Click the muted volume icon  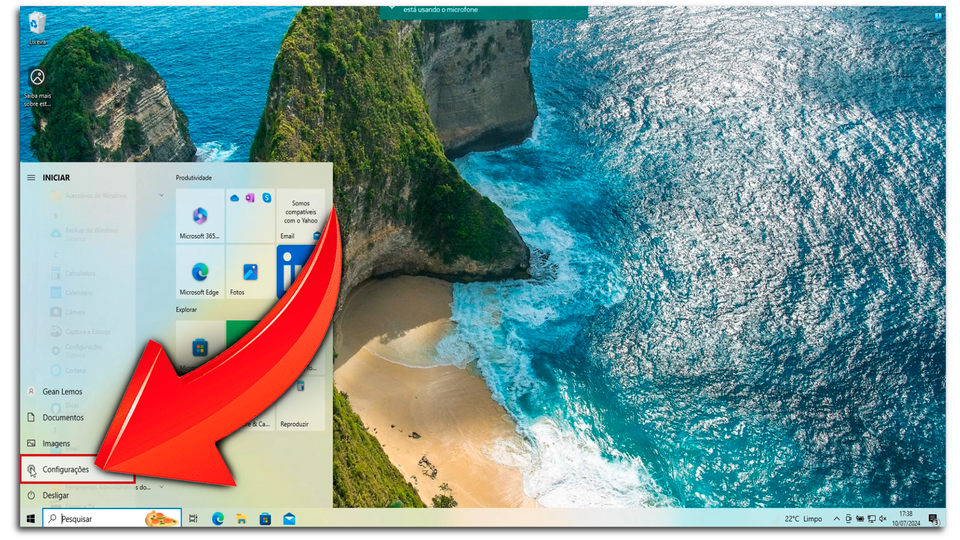tap(883, 519)
